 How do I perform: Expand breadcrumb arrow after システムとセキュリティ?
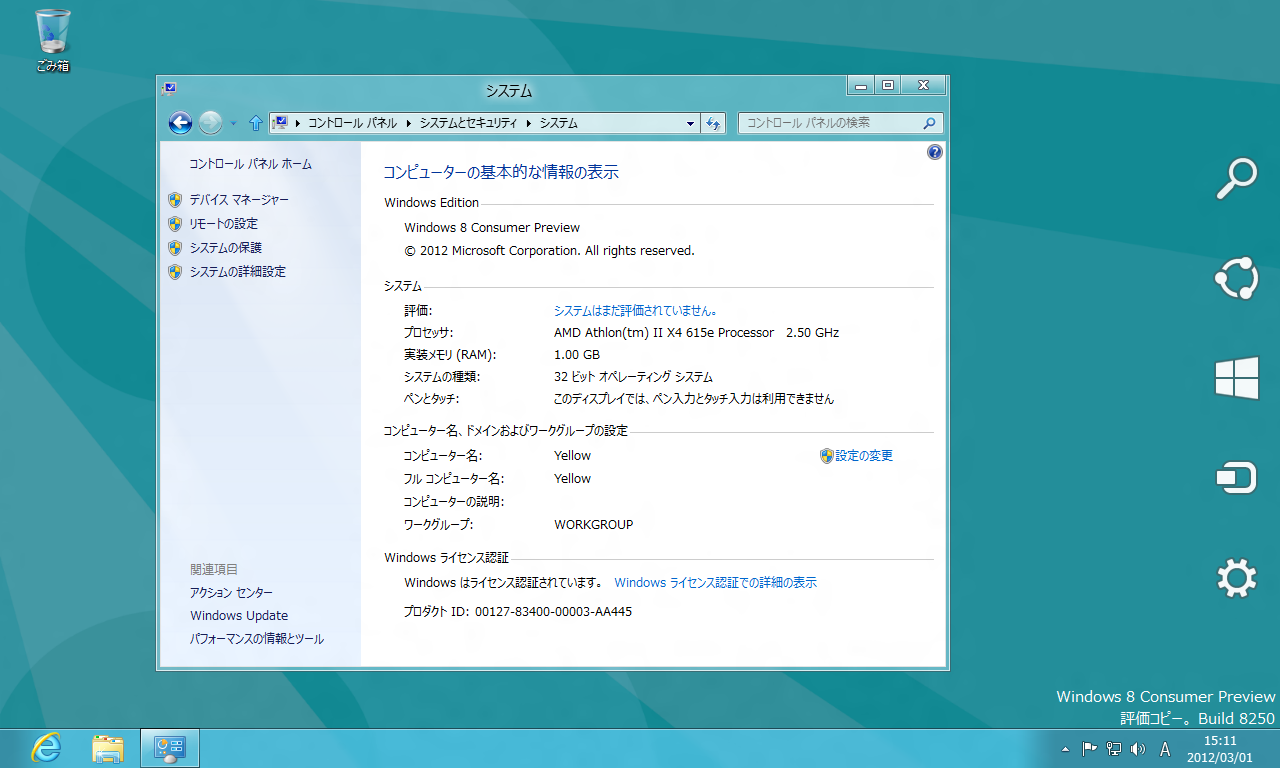click(x=528, y=123)
